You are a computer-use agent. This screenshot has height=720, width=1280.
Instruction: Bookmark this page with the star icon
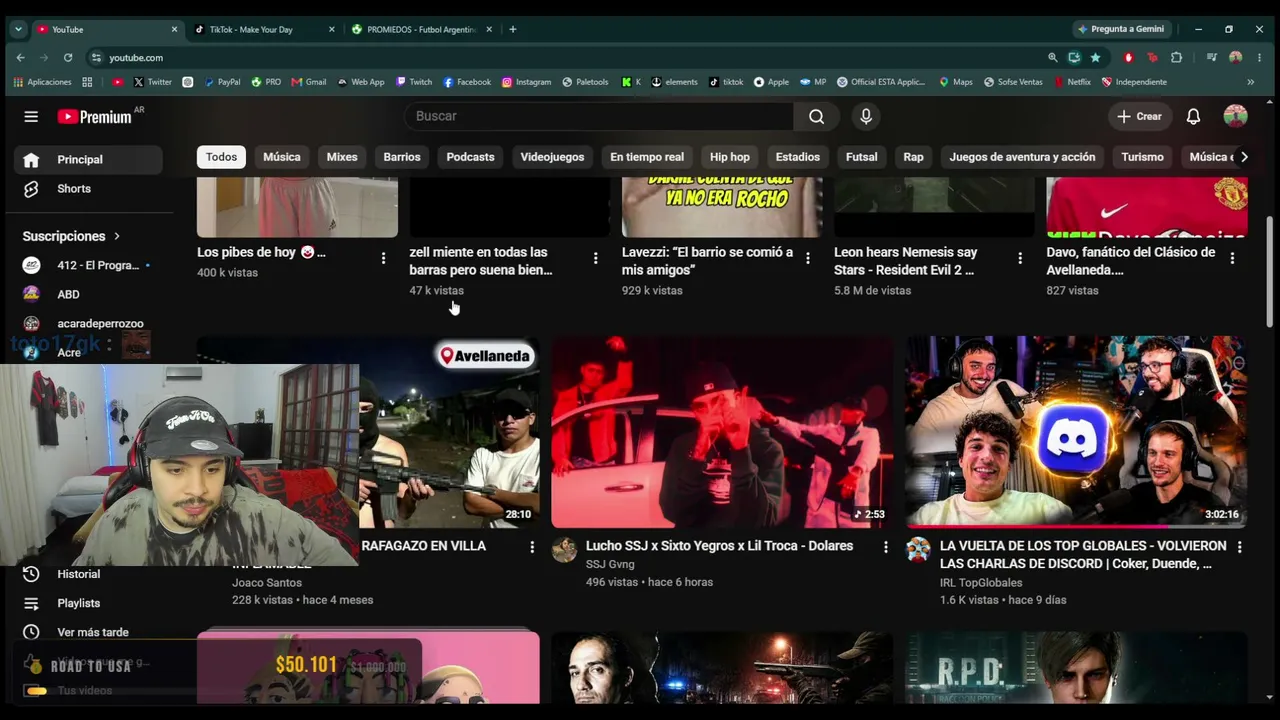(x=1095, y=58)
